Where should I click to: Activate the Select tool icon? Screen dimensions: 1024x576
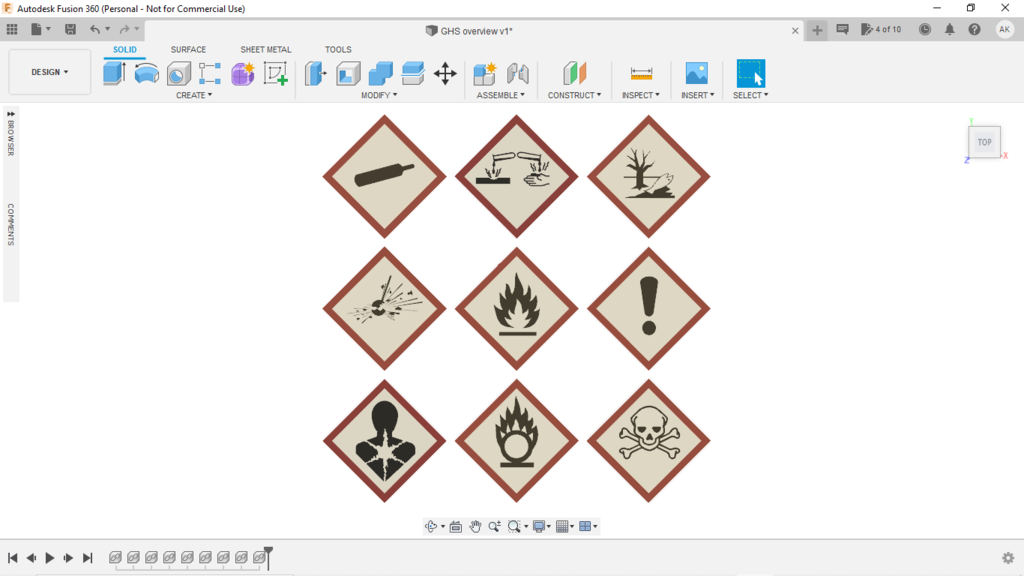[x=750, y=73]
